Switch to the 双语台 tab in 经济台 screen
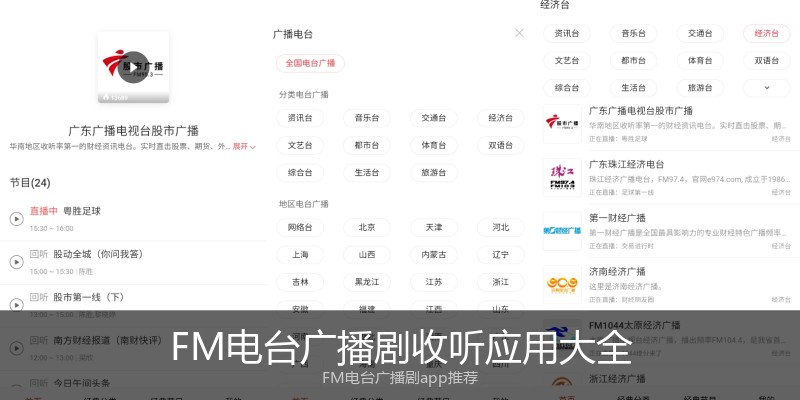 [767, 61]
